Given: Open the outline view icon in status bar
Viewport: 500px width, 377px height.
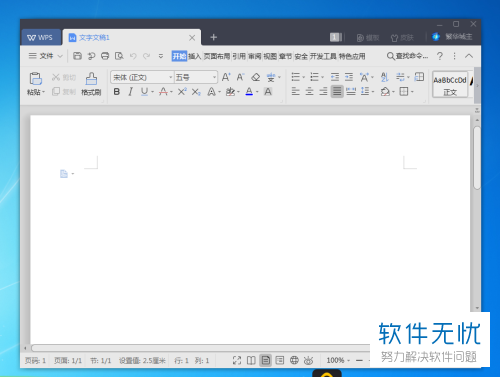Looking at the screenshot, I should (x=280, y=360).
